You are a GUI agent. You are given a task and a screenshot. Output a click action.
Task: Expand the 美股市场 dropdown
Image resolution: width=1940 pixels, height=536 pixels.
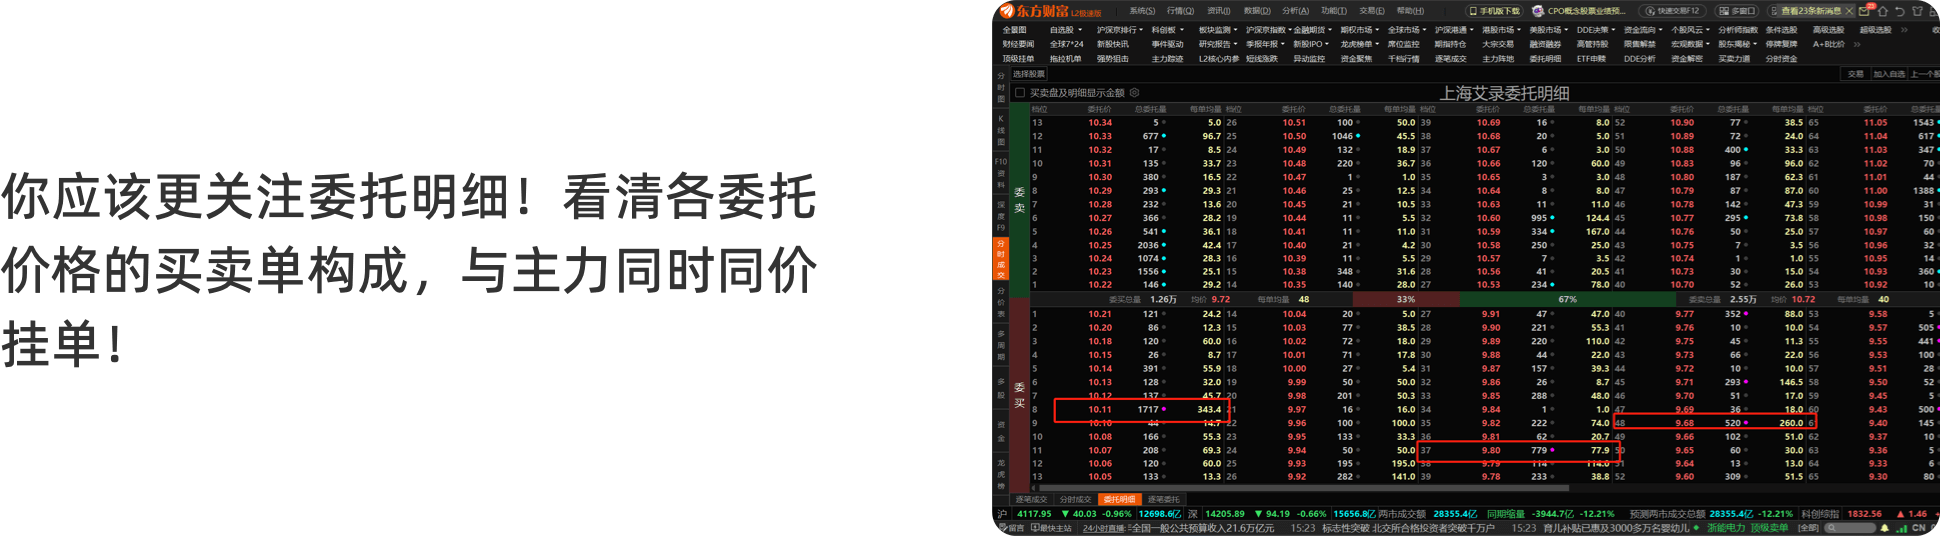point(1548,30)
